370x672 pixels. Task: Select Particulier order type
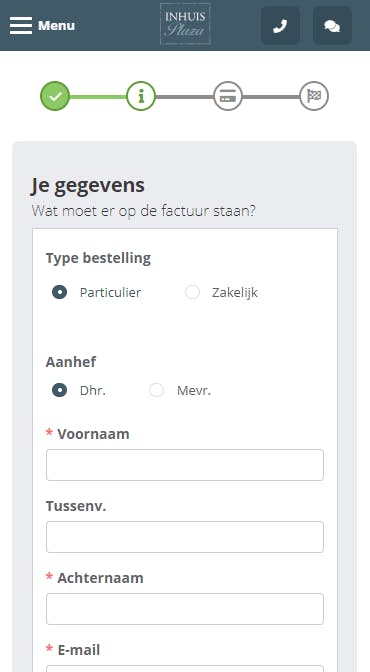60,292
